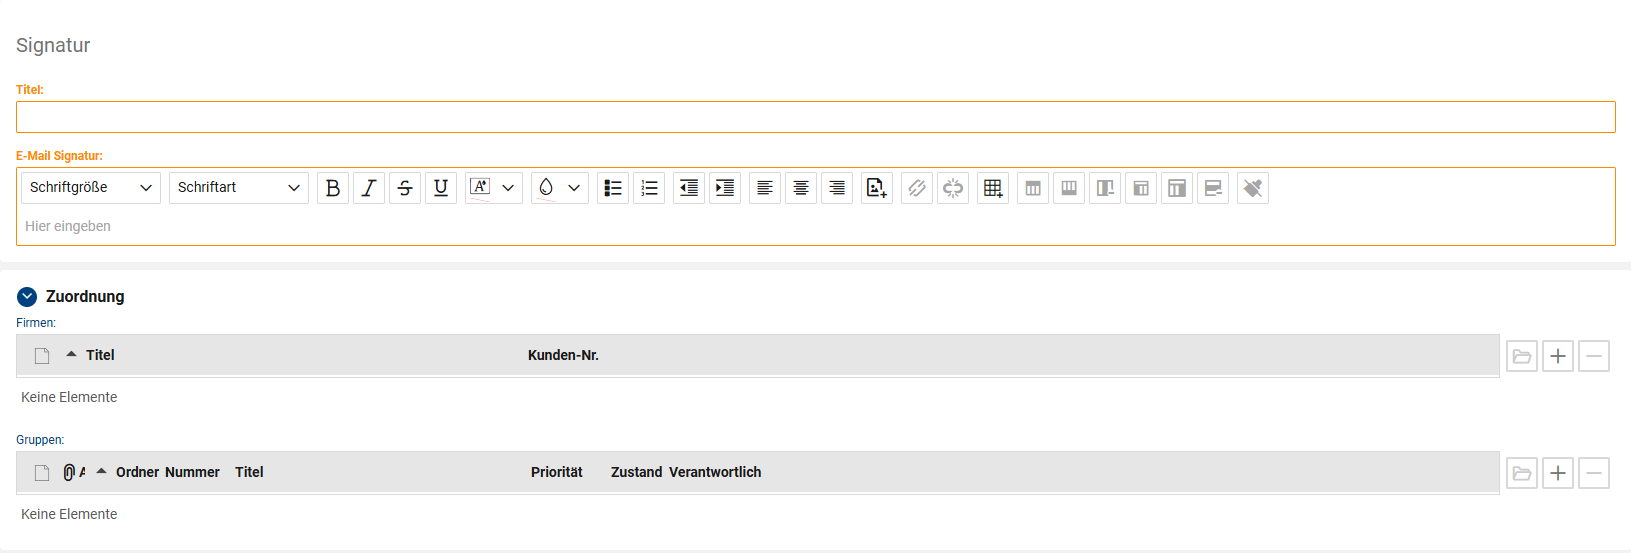
Task: Click the document icon in Firmen header
Action: click(x=42, y=356)
